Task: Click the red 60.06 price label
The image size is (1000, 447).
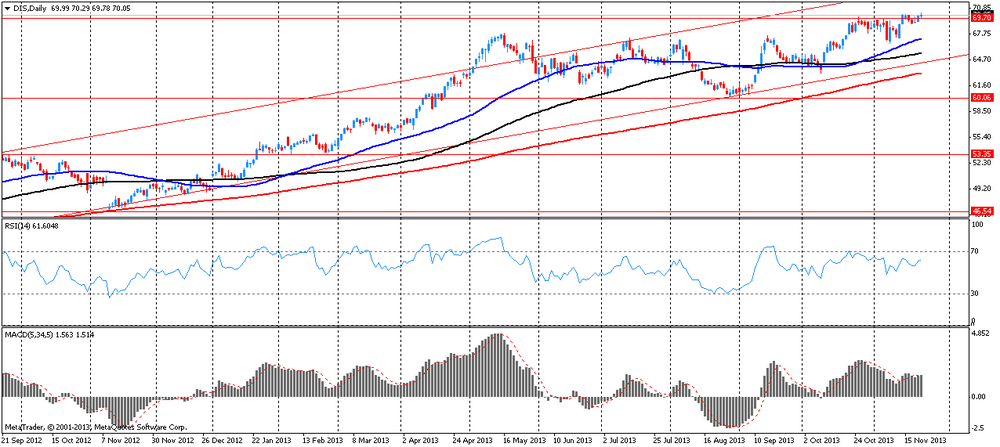Action: (980, 98)
